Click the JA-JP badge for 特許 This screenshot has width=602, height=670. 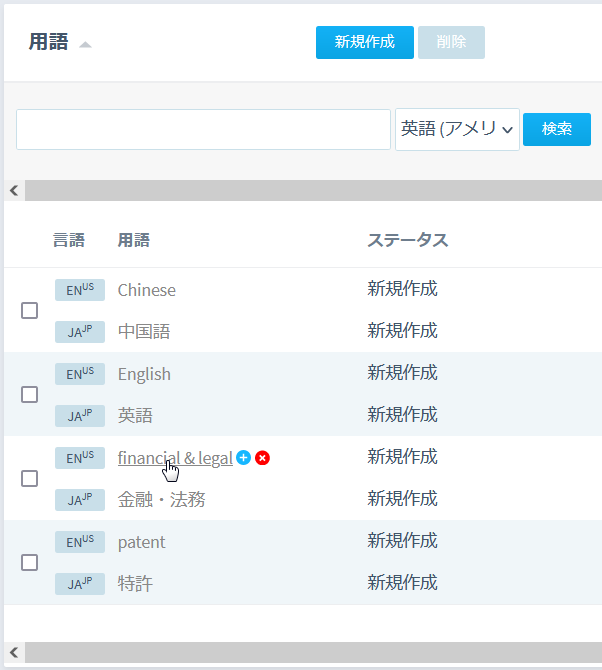click(80, 583)
